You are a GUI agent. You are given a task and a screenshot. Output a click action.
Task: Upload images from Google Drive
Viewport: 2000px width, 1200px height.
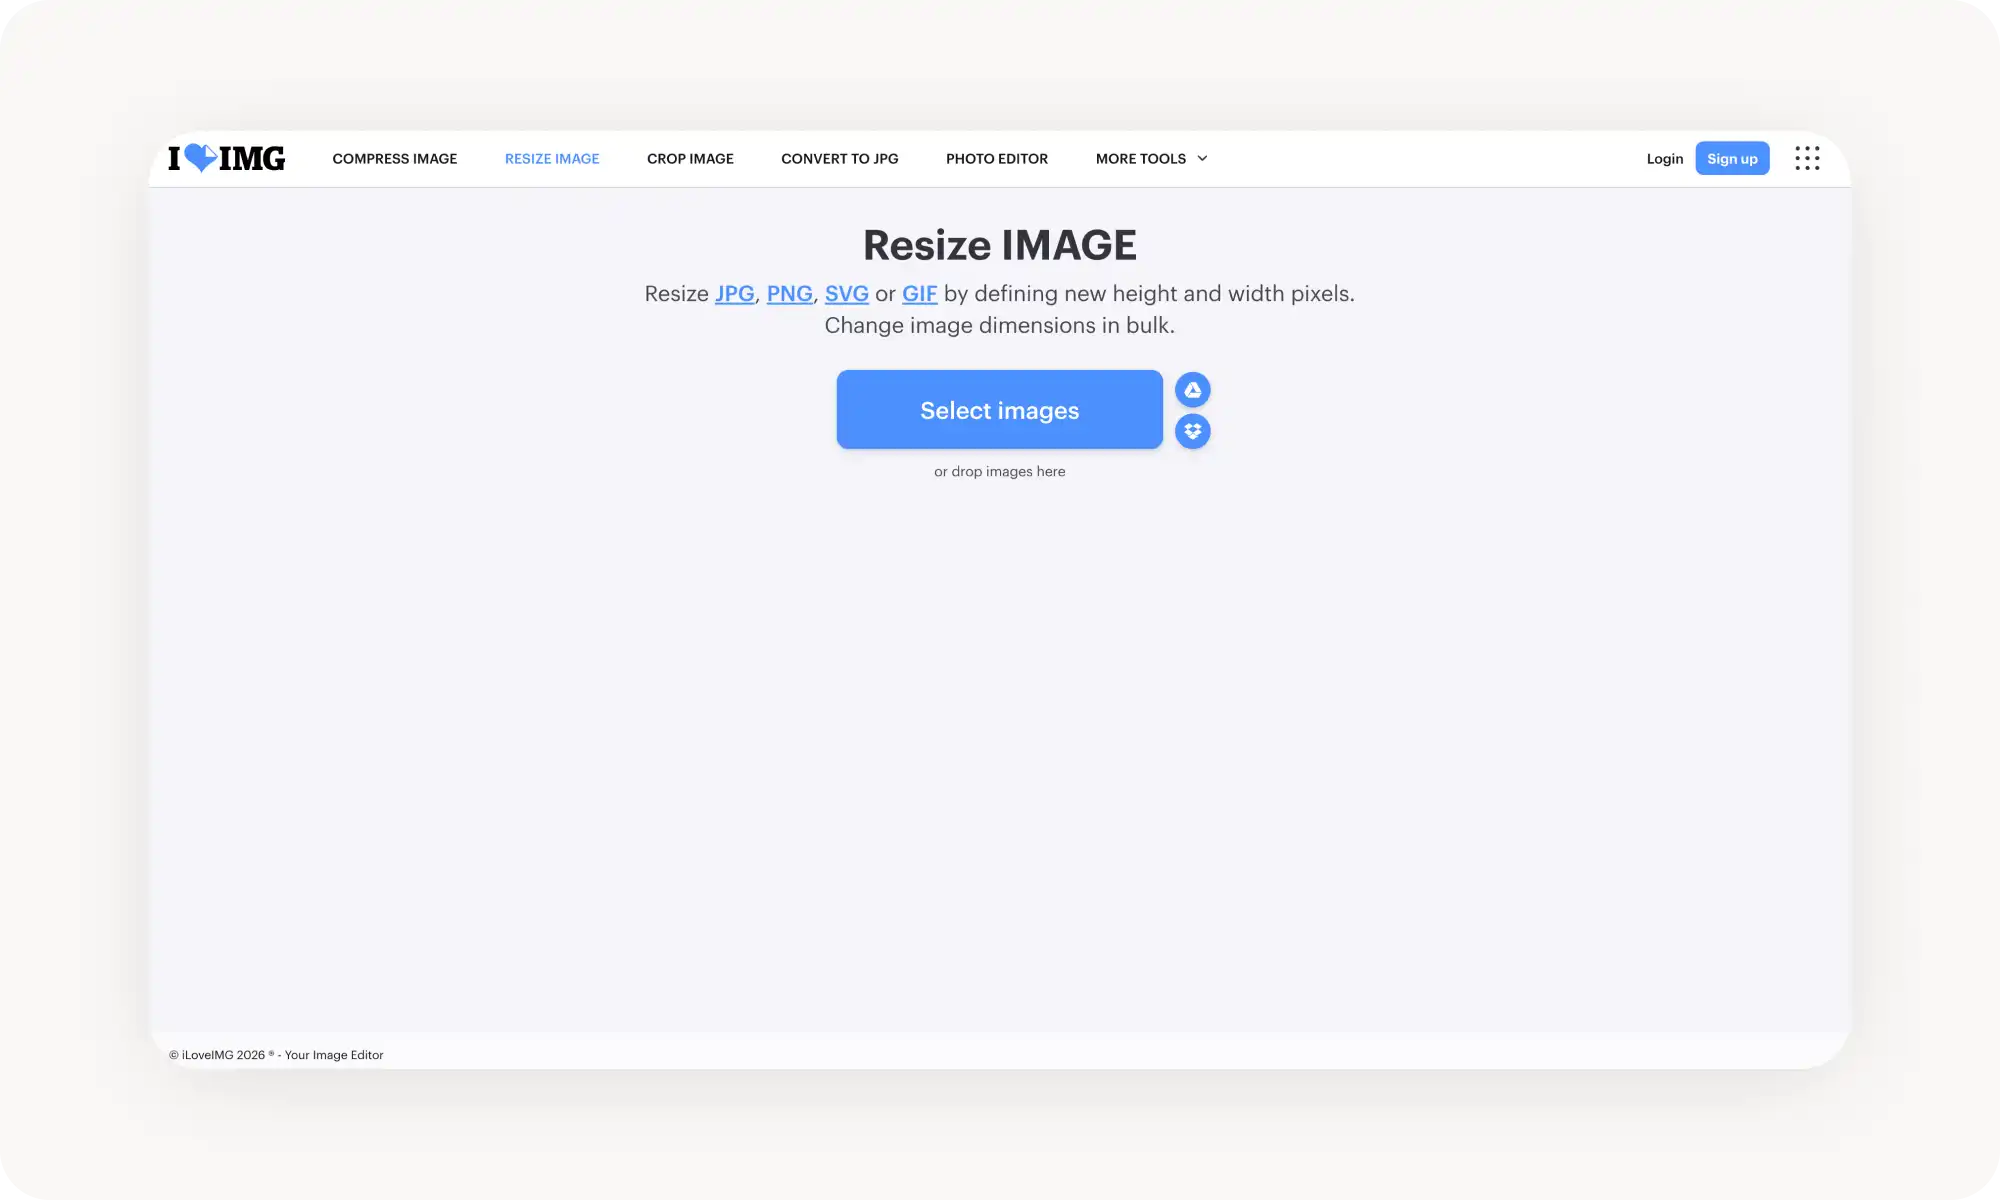coord(1192,390)
